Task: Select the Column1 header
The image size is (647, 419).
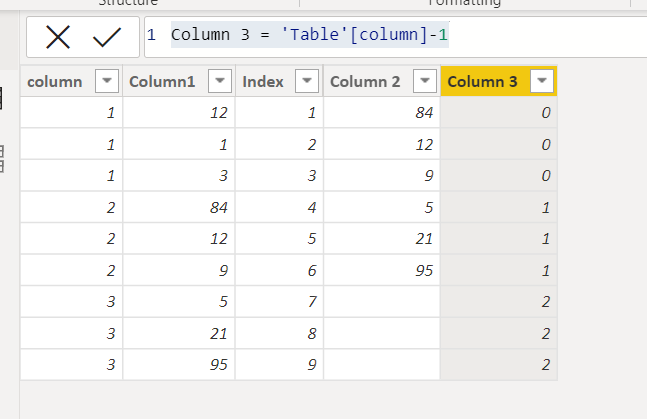Action: [x=179, y=81]
